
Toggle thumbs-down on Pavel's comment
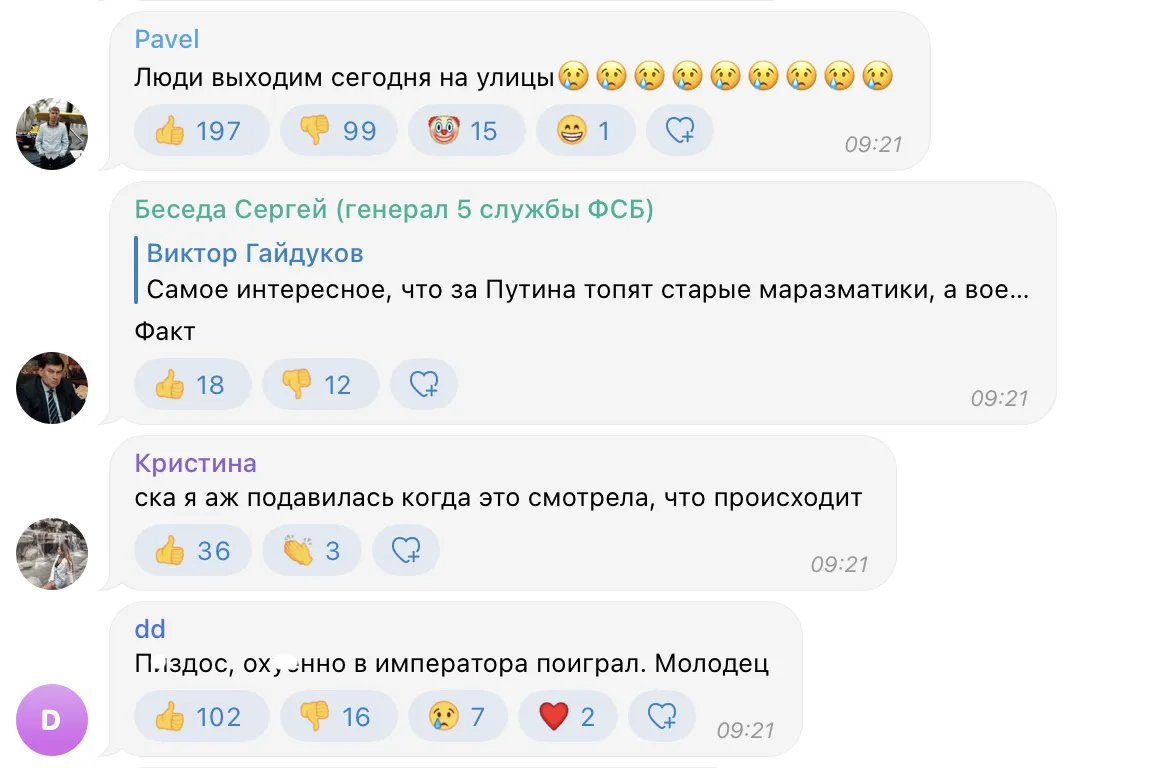(339, 130)
